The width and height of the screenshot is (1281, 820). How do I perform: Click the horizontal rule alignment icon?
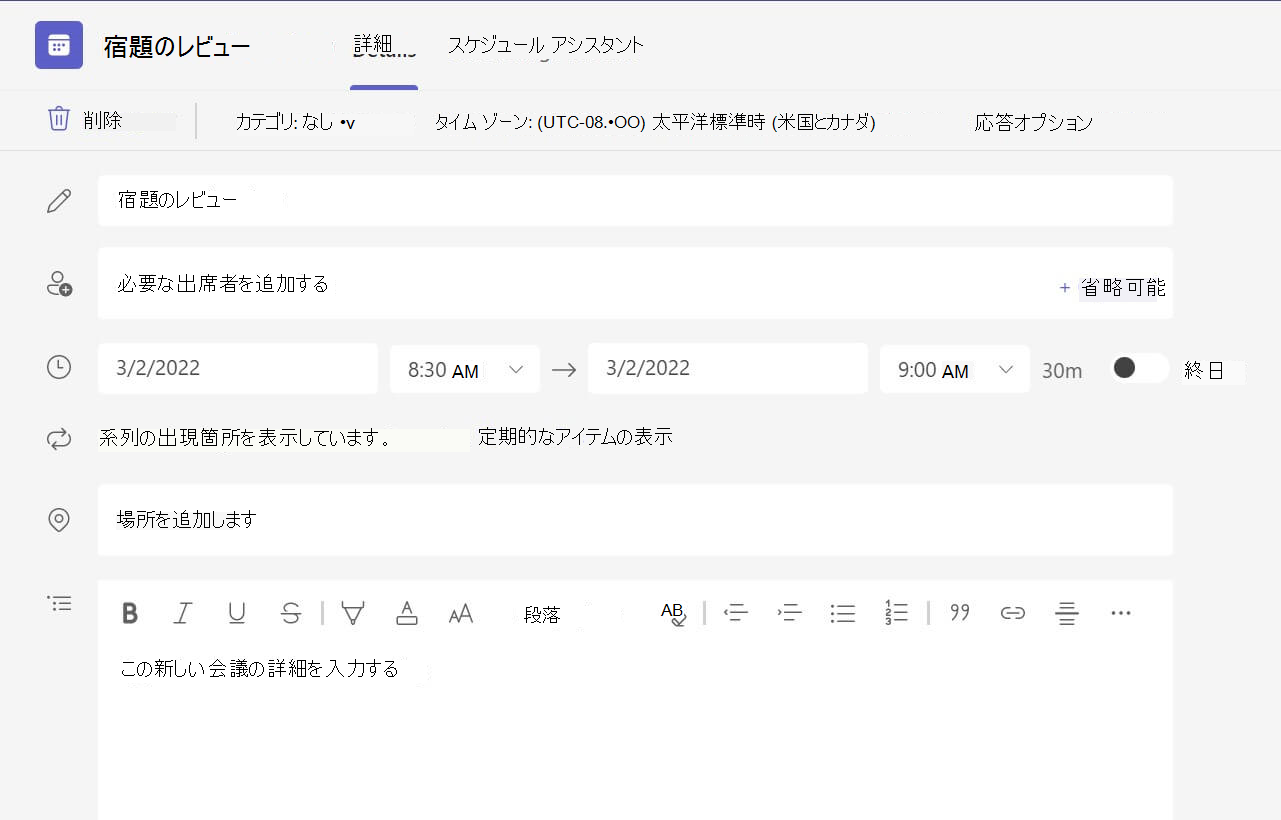1067,614
